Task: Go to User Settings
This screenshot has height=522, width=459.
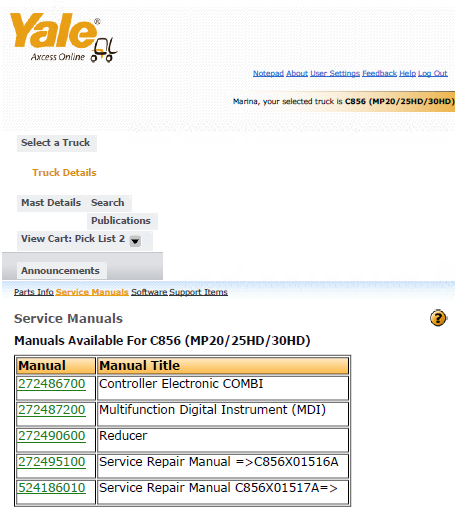Action: 335,73
